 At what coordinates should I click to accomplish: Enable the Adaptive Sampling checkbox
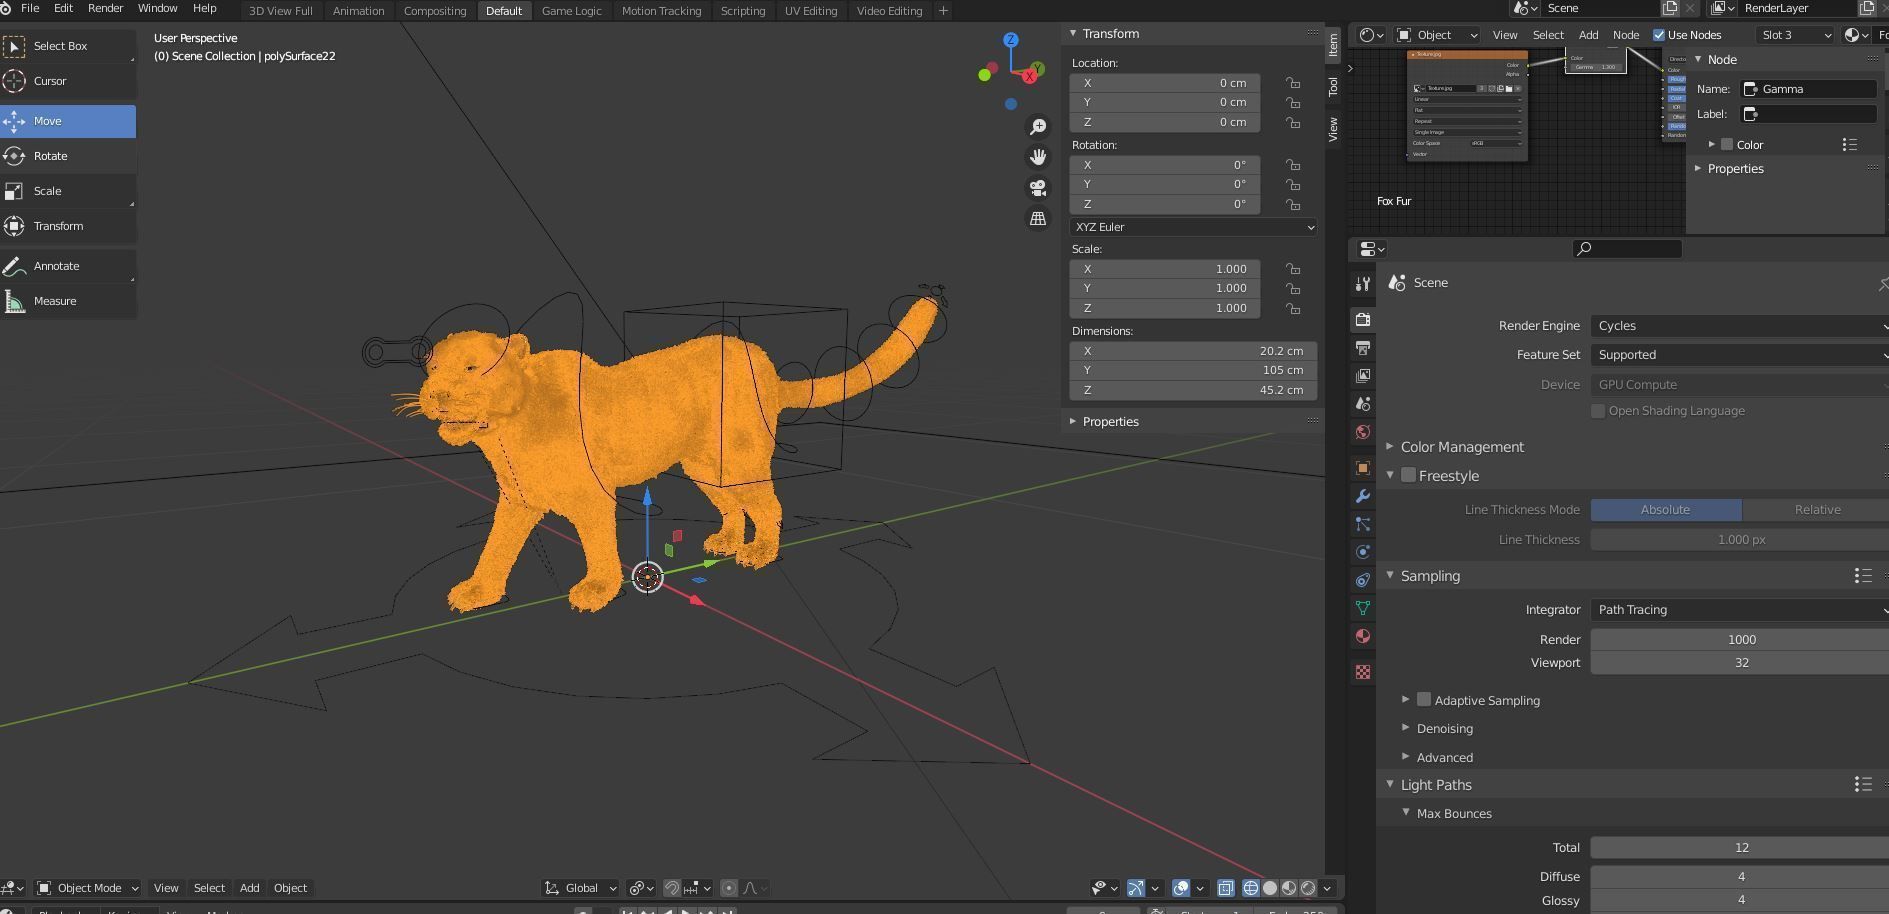(1424, 699)
